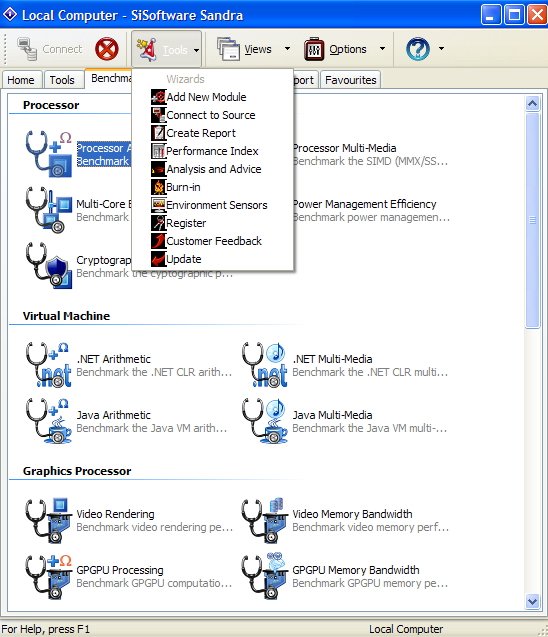Select the GPGPU Processing benchmark icon

[x=49, y=576]
